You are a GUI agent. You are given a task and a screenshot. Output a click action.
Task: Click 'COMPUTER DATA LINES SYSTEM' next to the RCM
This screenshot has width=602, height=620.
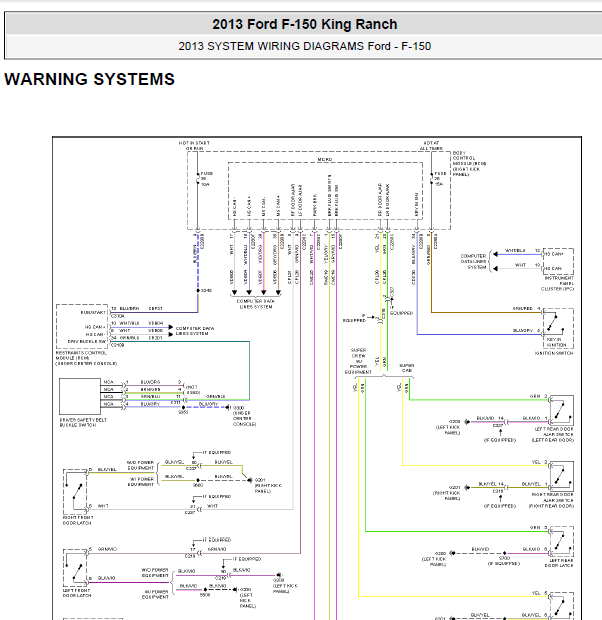195,331
